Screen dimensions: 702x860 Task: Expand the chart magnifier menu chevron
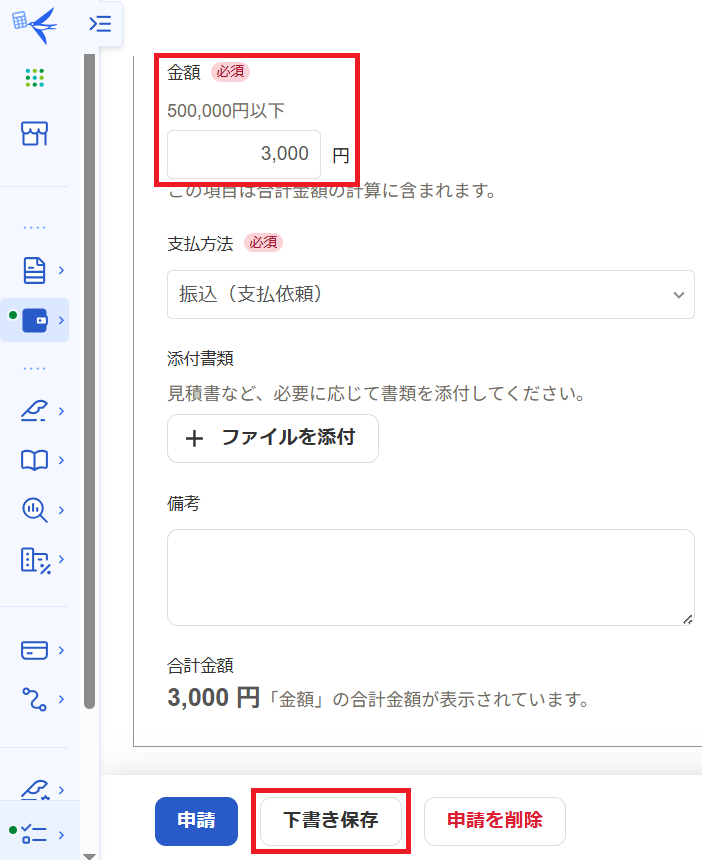[61, 510]
